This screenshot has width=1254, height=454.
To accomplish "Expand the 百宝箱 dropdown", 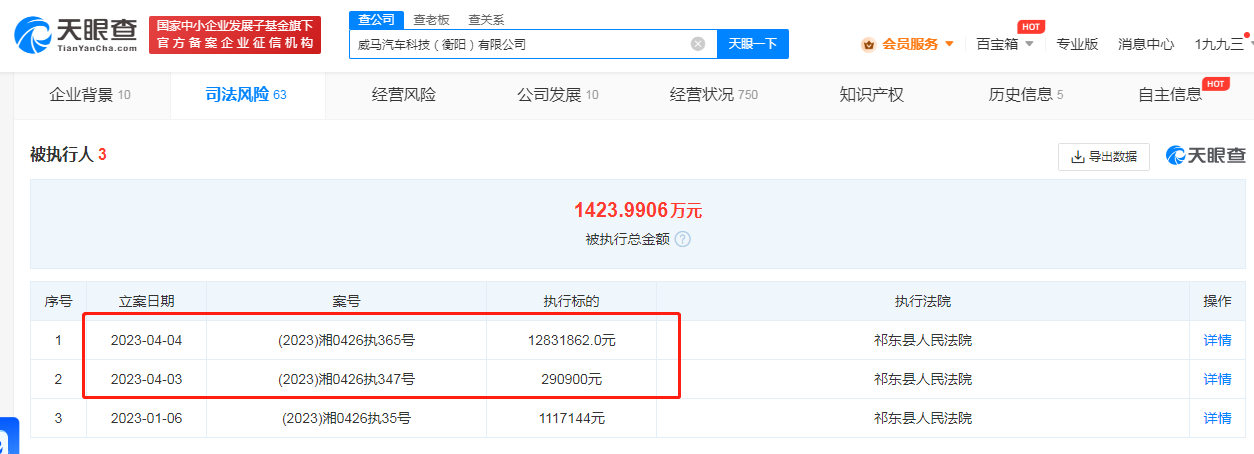I will pyautogui.click(x=1005, y=44).
